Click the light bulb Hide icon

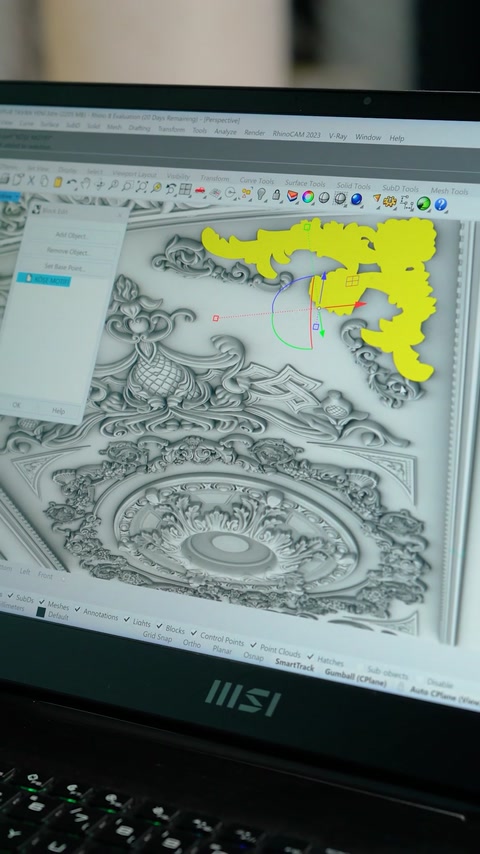(262, 193)
